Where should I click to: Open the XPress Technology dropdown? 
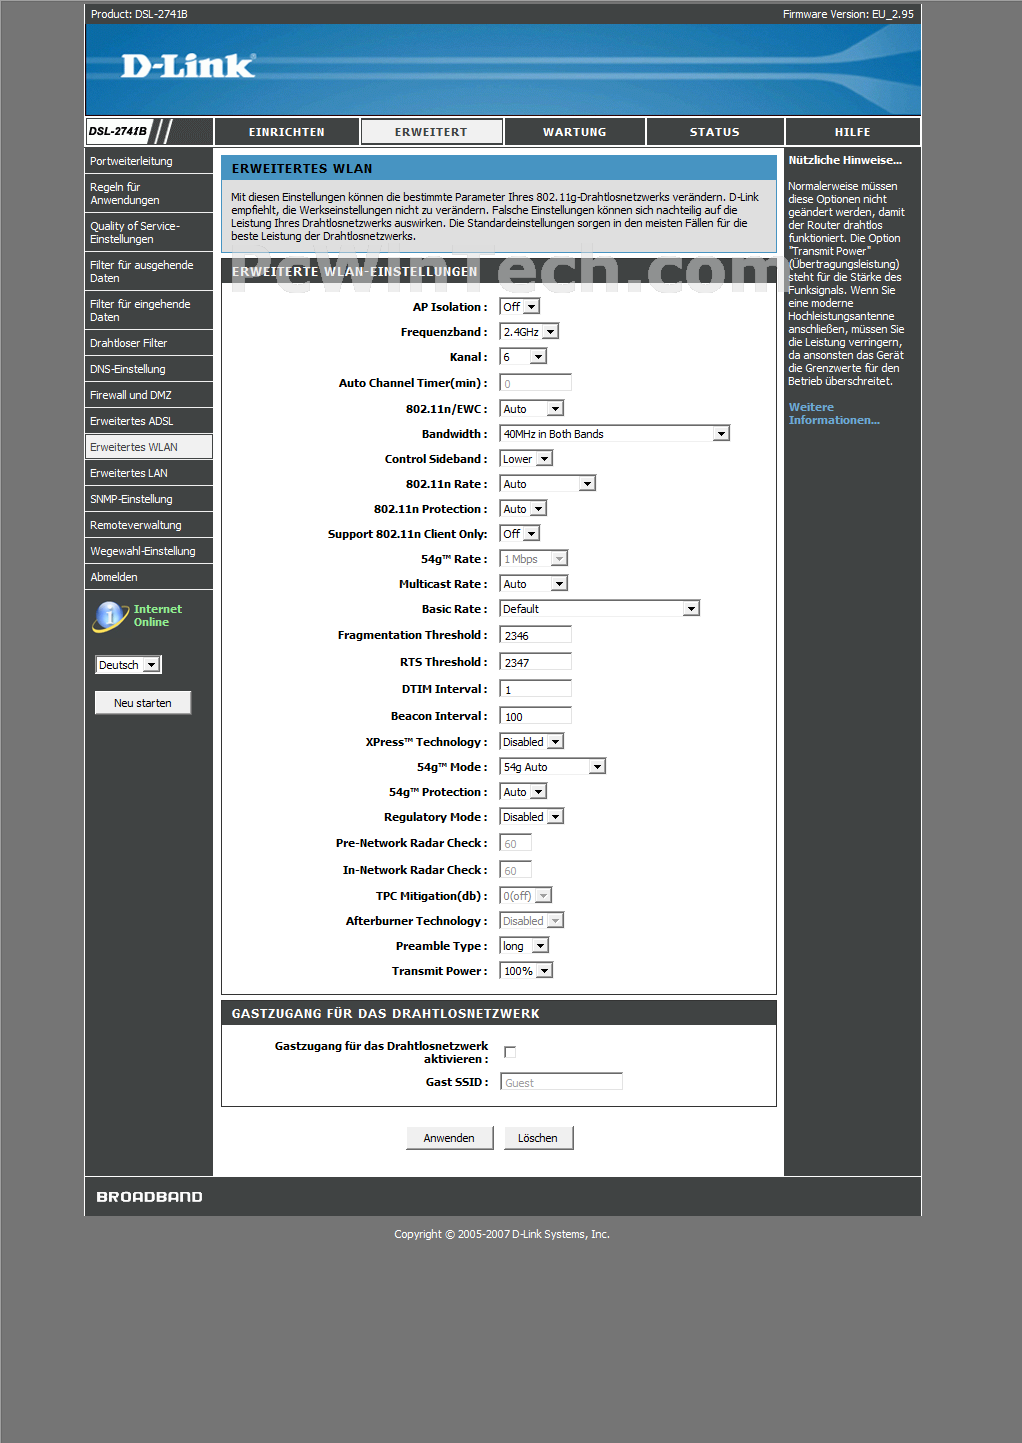point(532,742)
